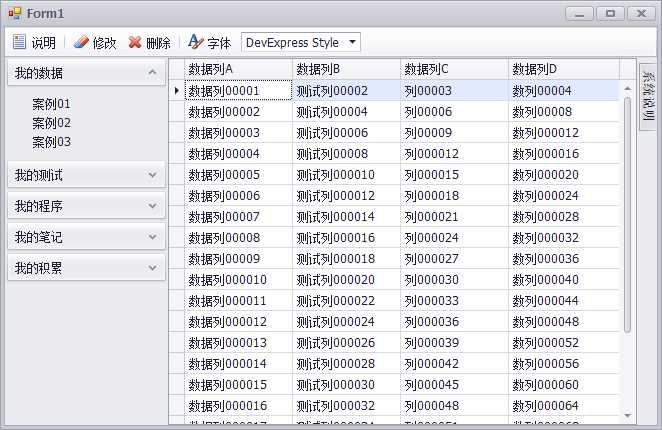Select cell 列00003

tap(454, 90)
